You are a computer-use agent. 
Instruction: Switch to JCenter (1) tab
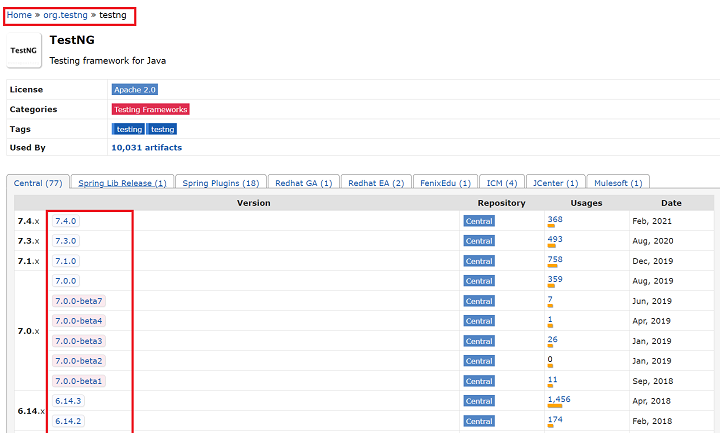pyautogui.click(x=556, y=183)
